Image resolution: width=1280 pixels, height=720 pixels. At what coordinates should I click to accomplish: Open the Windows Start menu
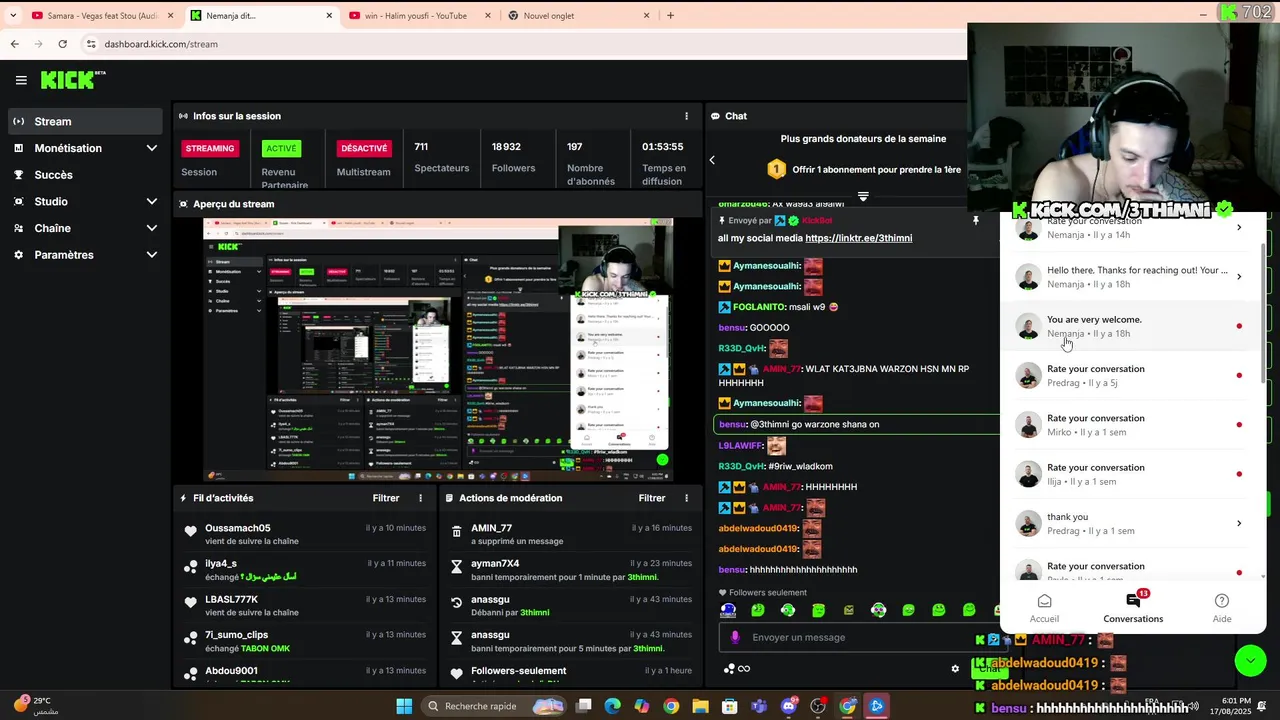(404, 706)
